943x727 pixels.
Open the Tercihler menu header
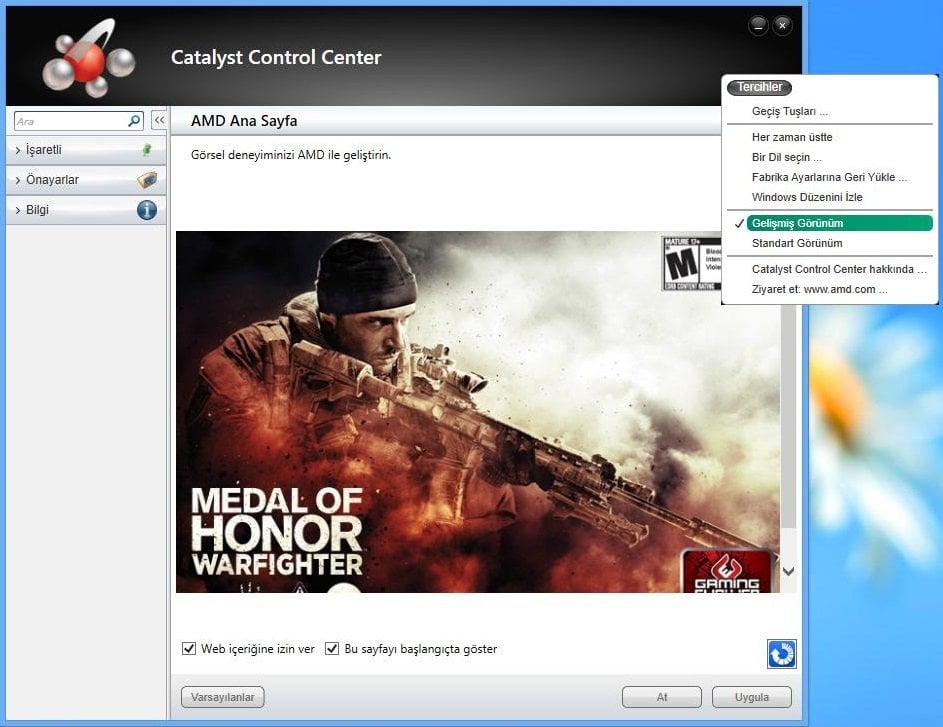tap(760, 87)
